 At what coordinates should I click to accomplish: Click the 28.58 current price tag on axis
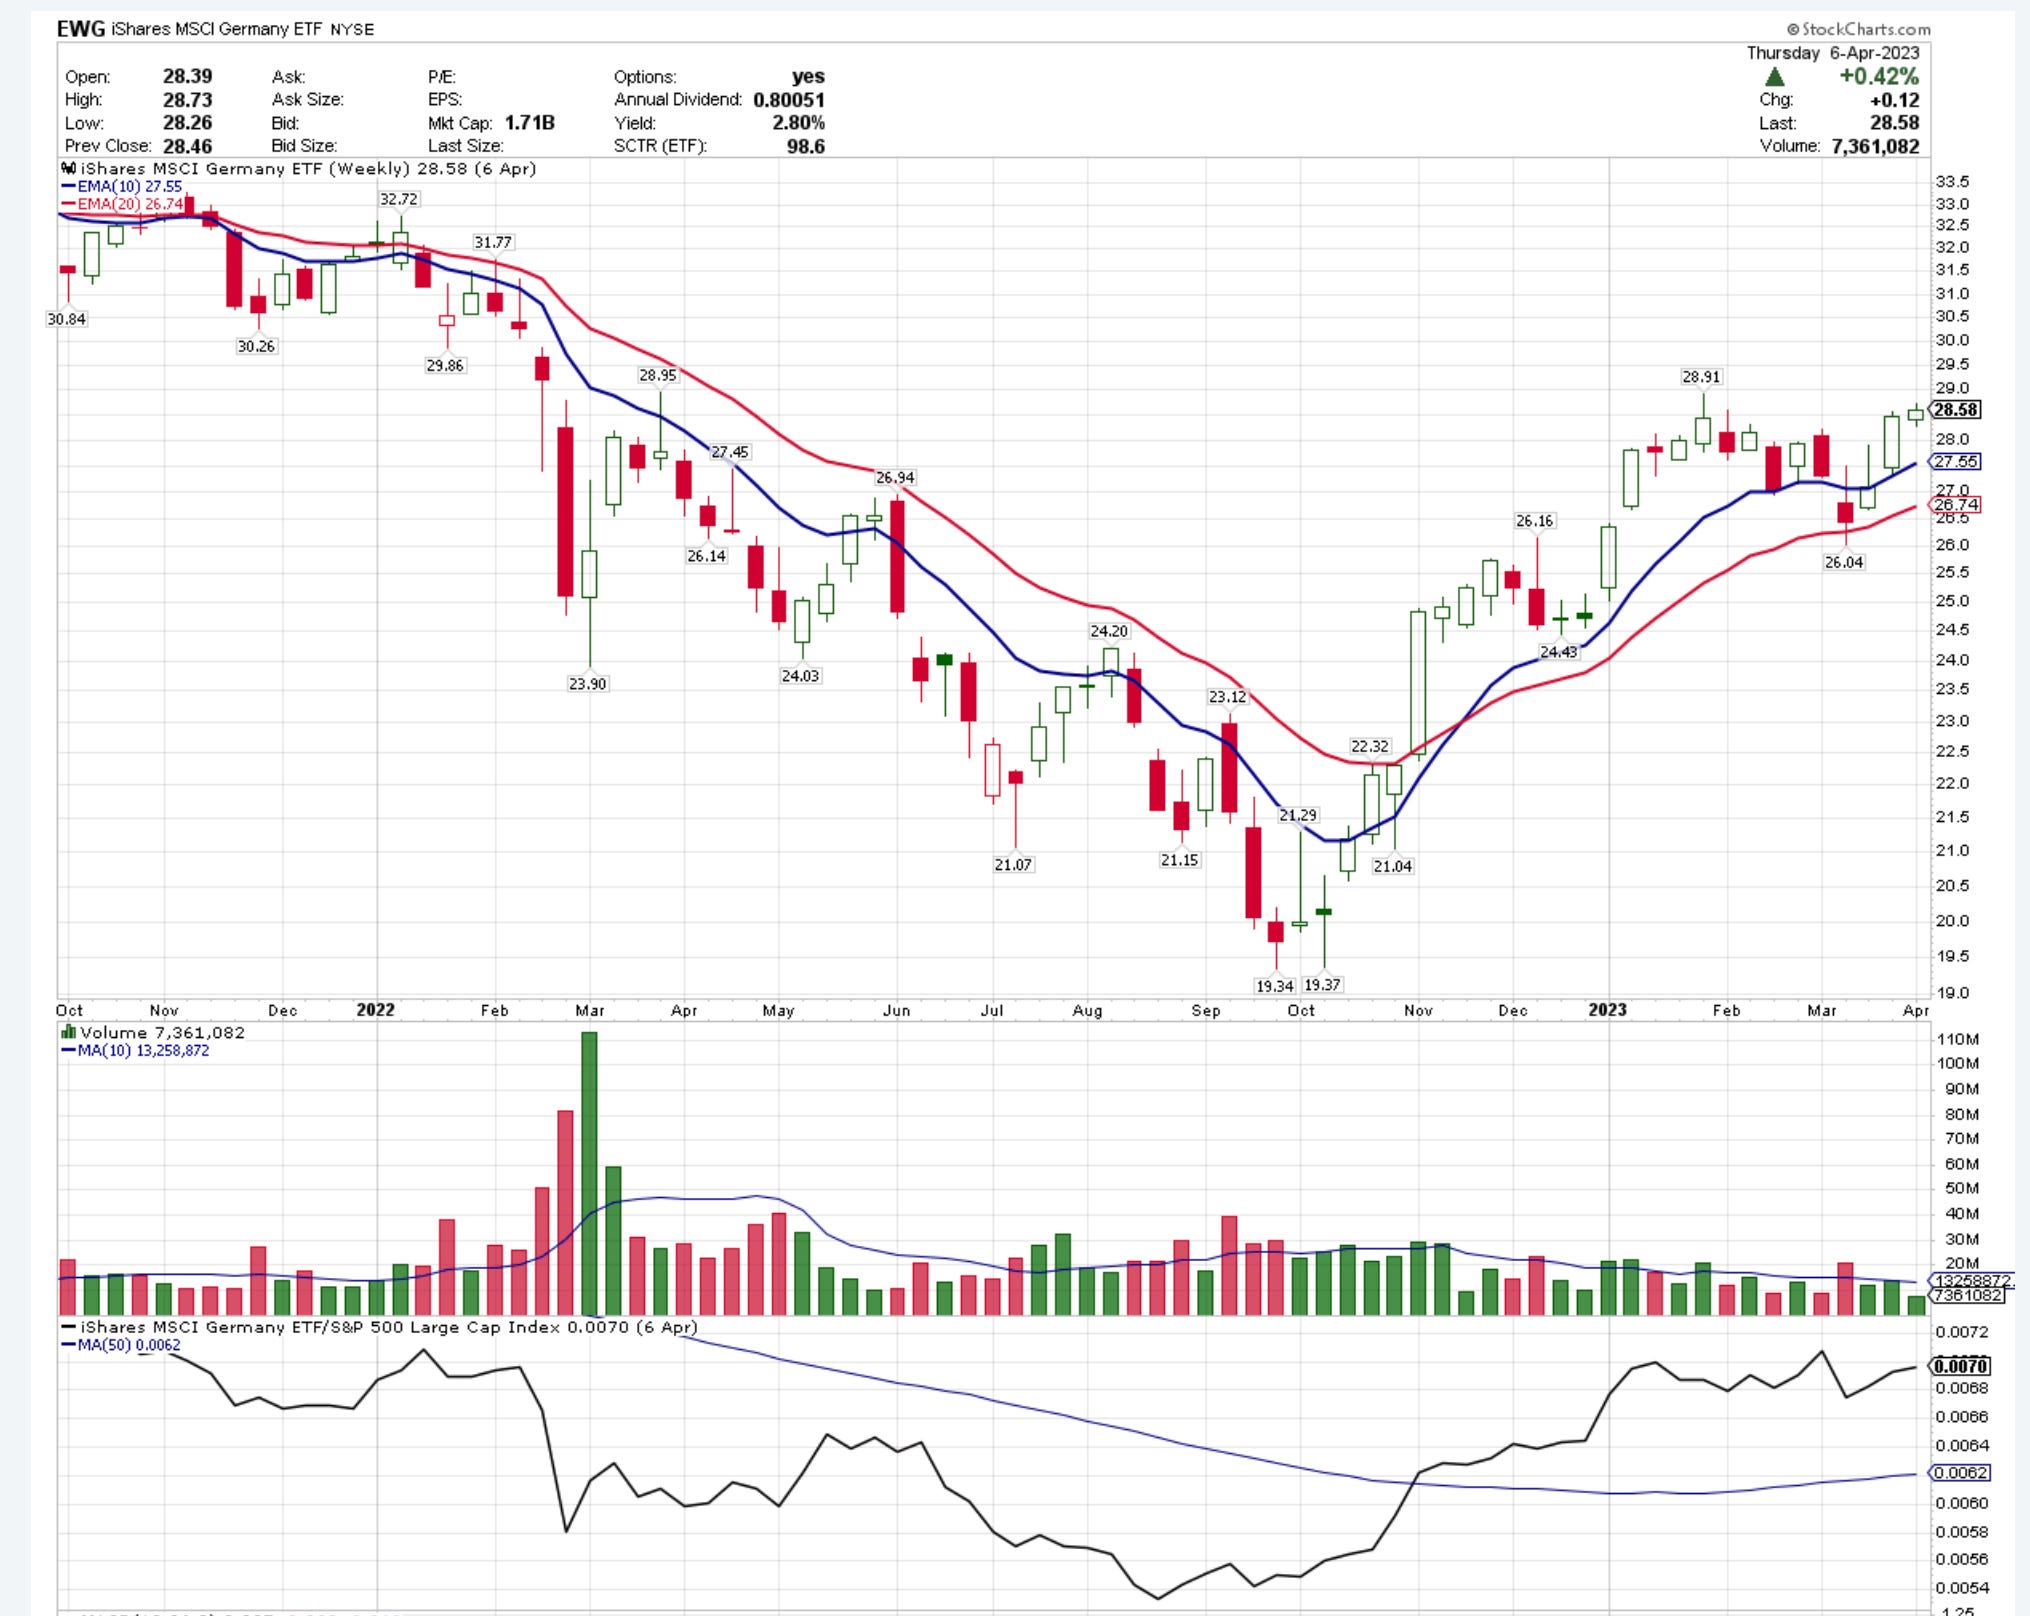point(1955,410)
